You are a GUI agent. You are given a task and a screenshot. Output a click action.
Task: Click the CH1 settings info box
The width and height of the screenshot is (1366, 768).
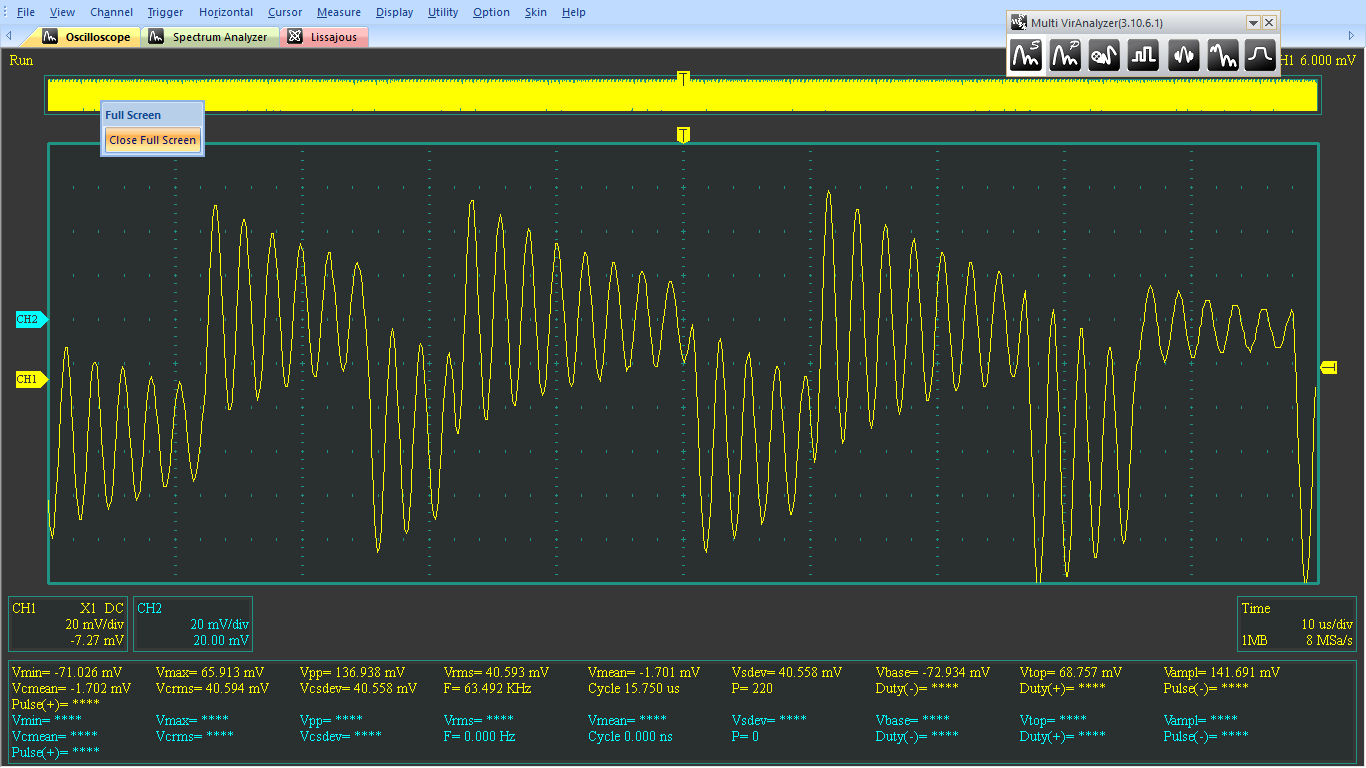68,624
